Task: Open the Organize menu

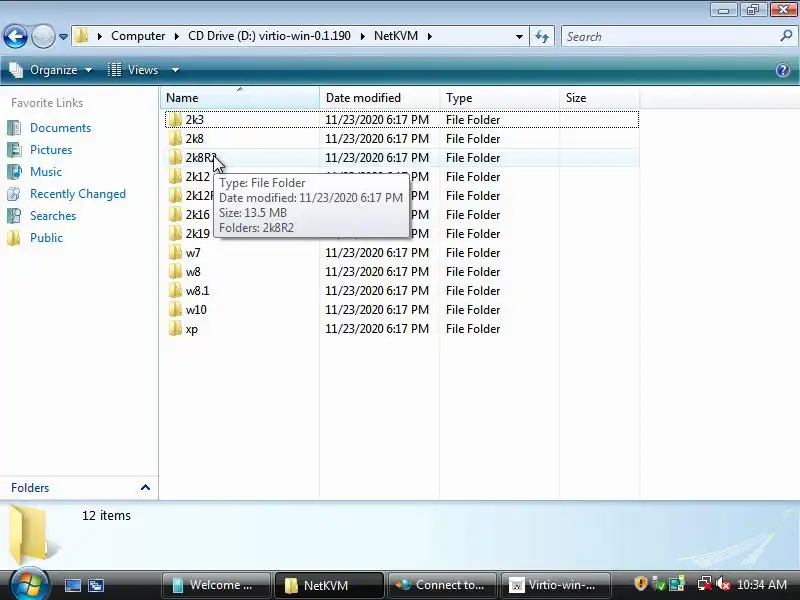Action: tap(51, 70)
